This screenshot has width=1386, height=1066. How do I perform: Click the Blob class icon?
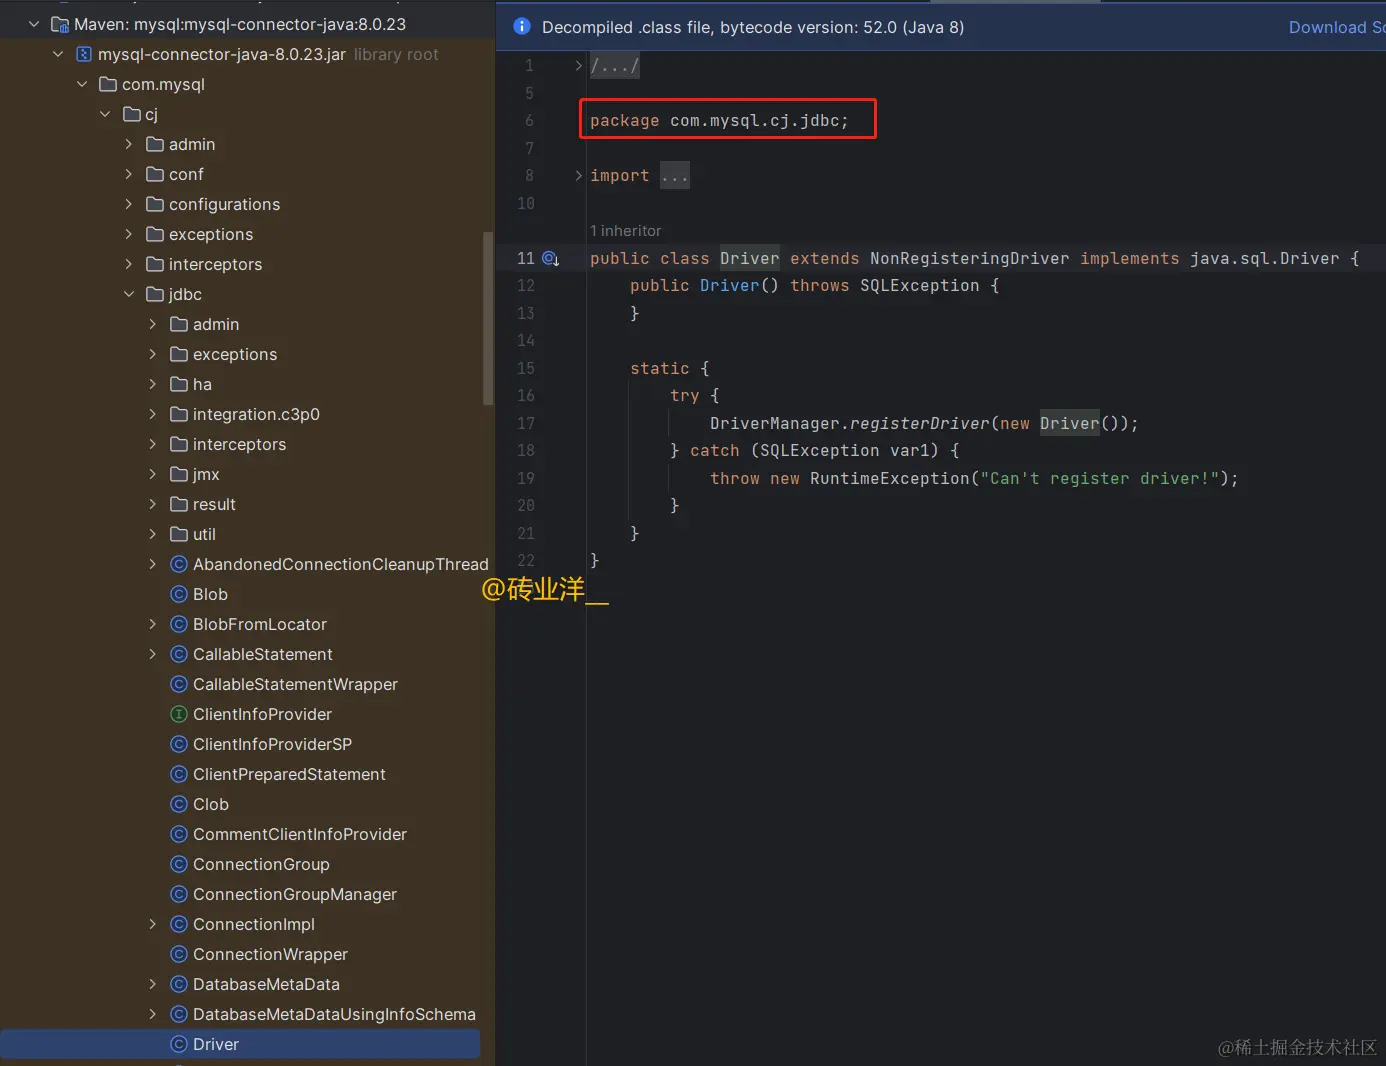pyautogui.click(x=179, y=594)
